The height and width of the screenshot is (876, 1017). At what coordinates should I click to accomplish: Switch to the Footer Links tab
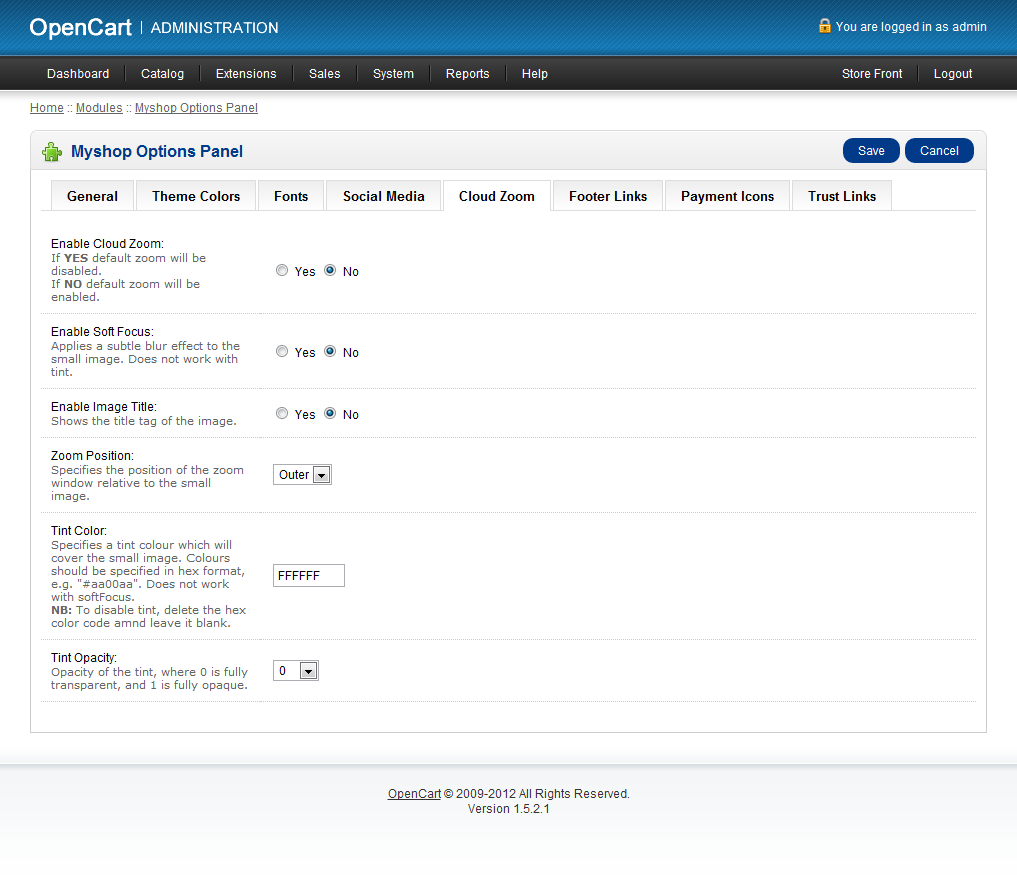(x=608, y=196)
